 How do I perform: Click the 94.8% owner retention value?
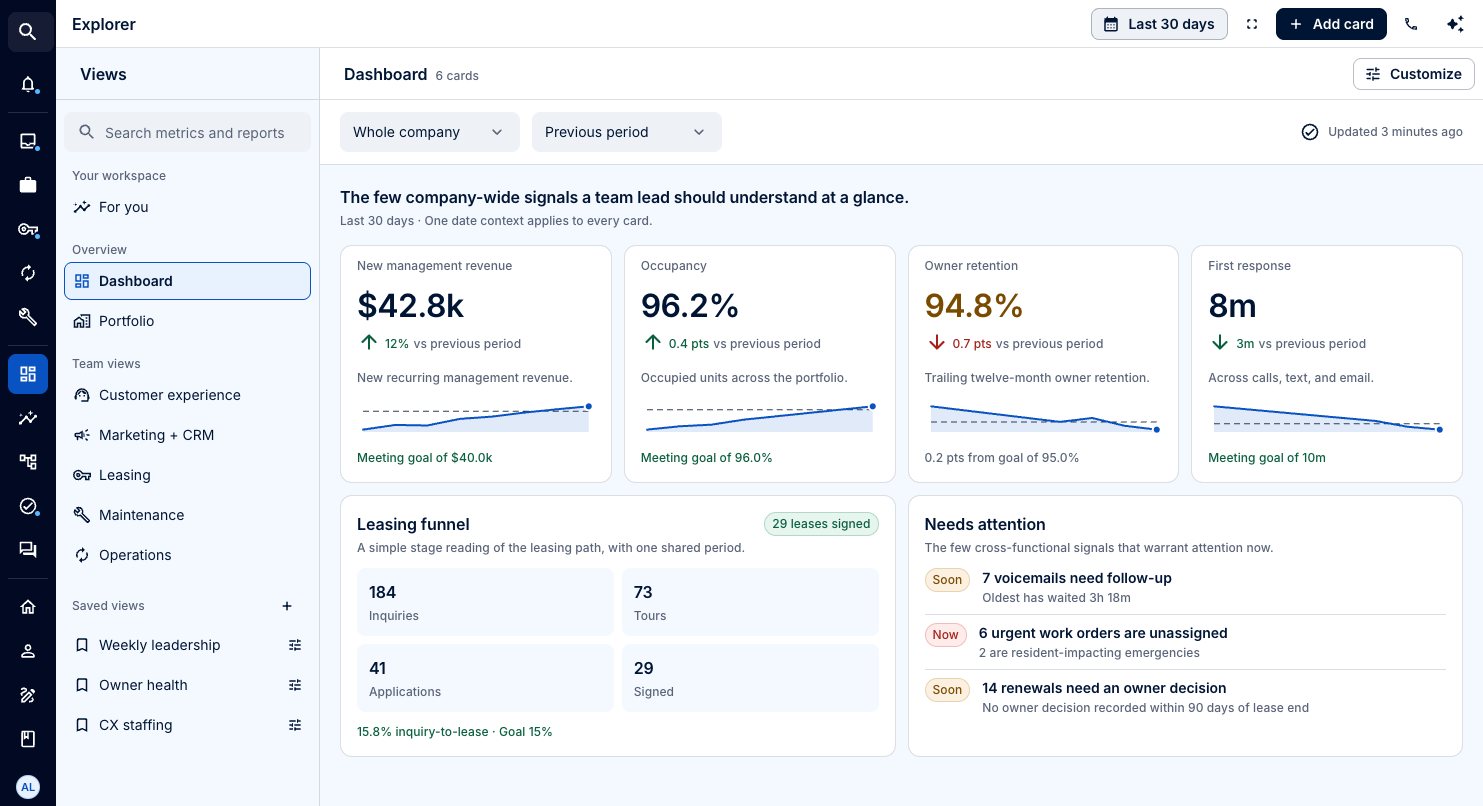click(x=974, y=305)
